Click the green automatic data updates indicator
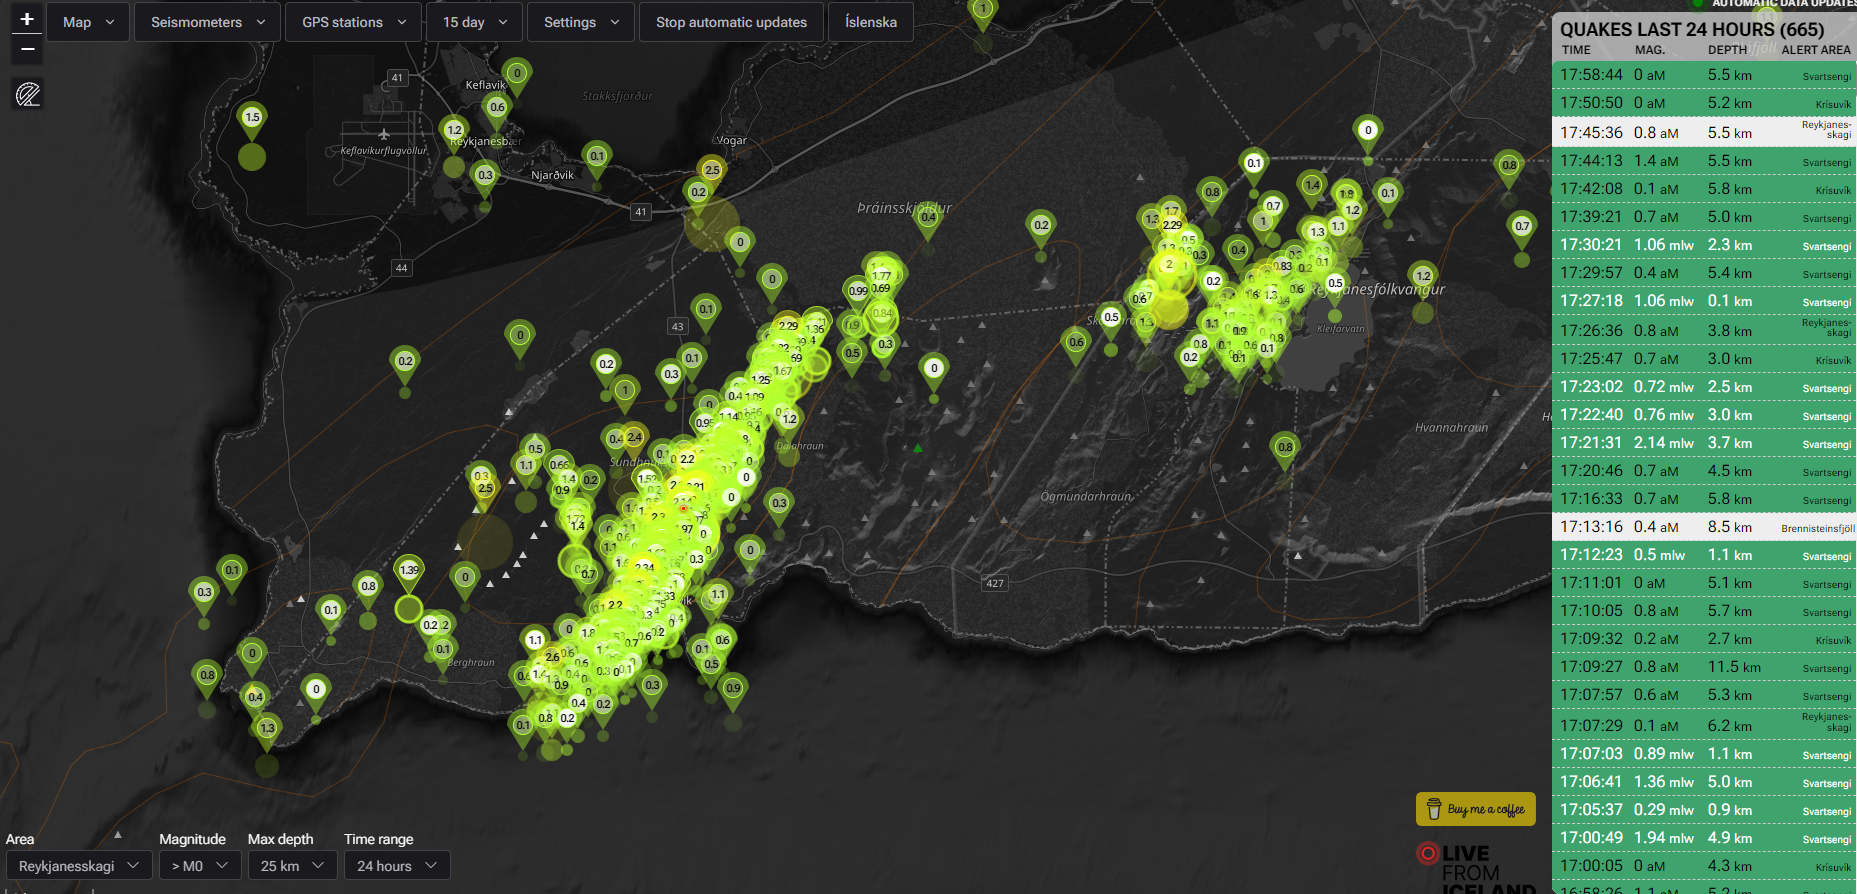Viewport: 1857px width, 894px height. pos(1697,4)
